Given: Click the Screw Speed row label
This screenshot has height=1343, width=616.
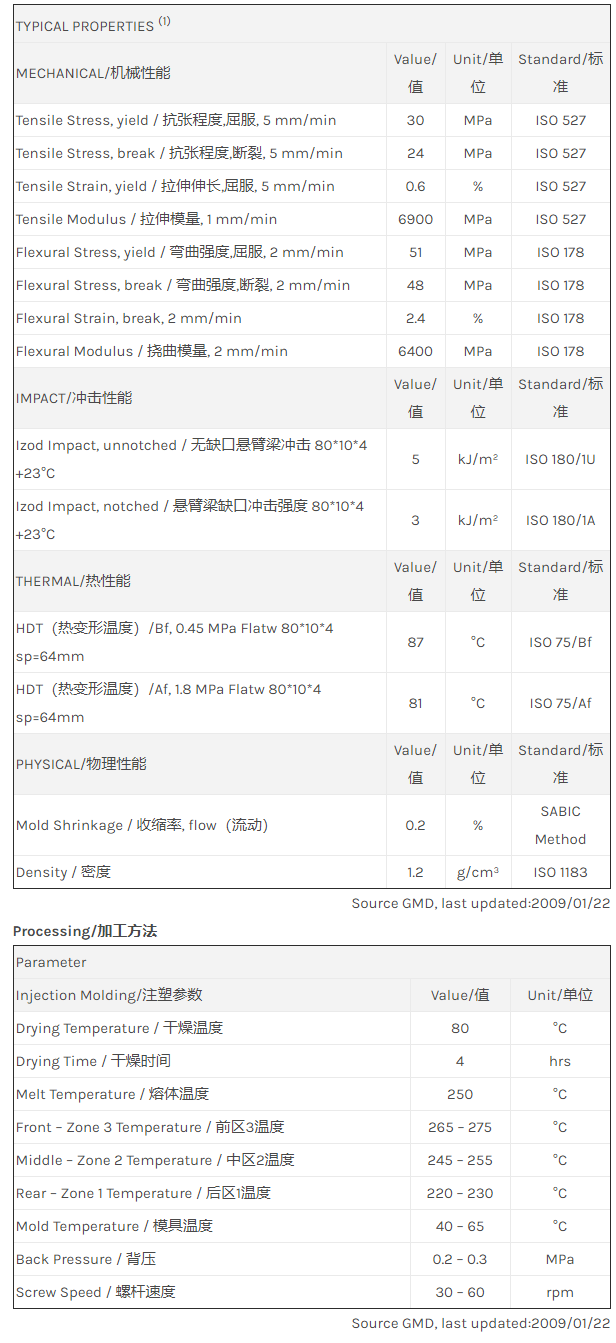Looking at the screenshot, I should pyautogui.click(x=95, y=1292).
